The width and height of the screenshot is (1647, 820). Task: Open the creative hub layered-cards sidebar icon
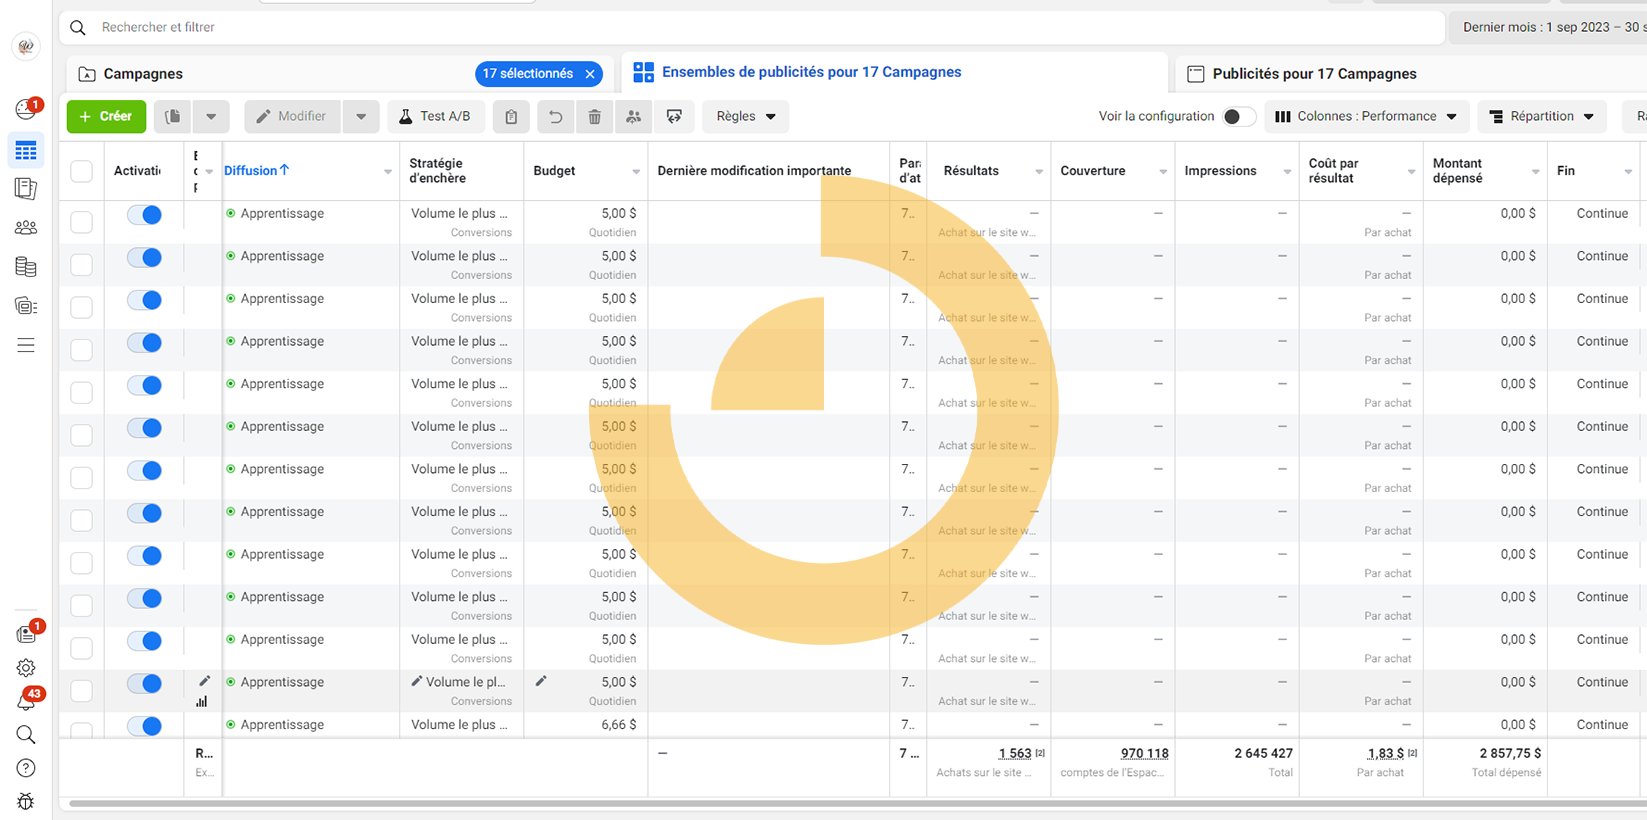26,306
